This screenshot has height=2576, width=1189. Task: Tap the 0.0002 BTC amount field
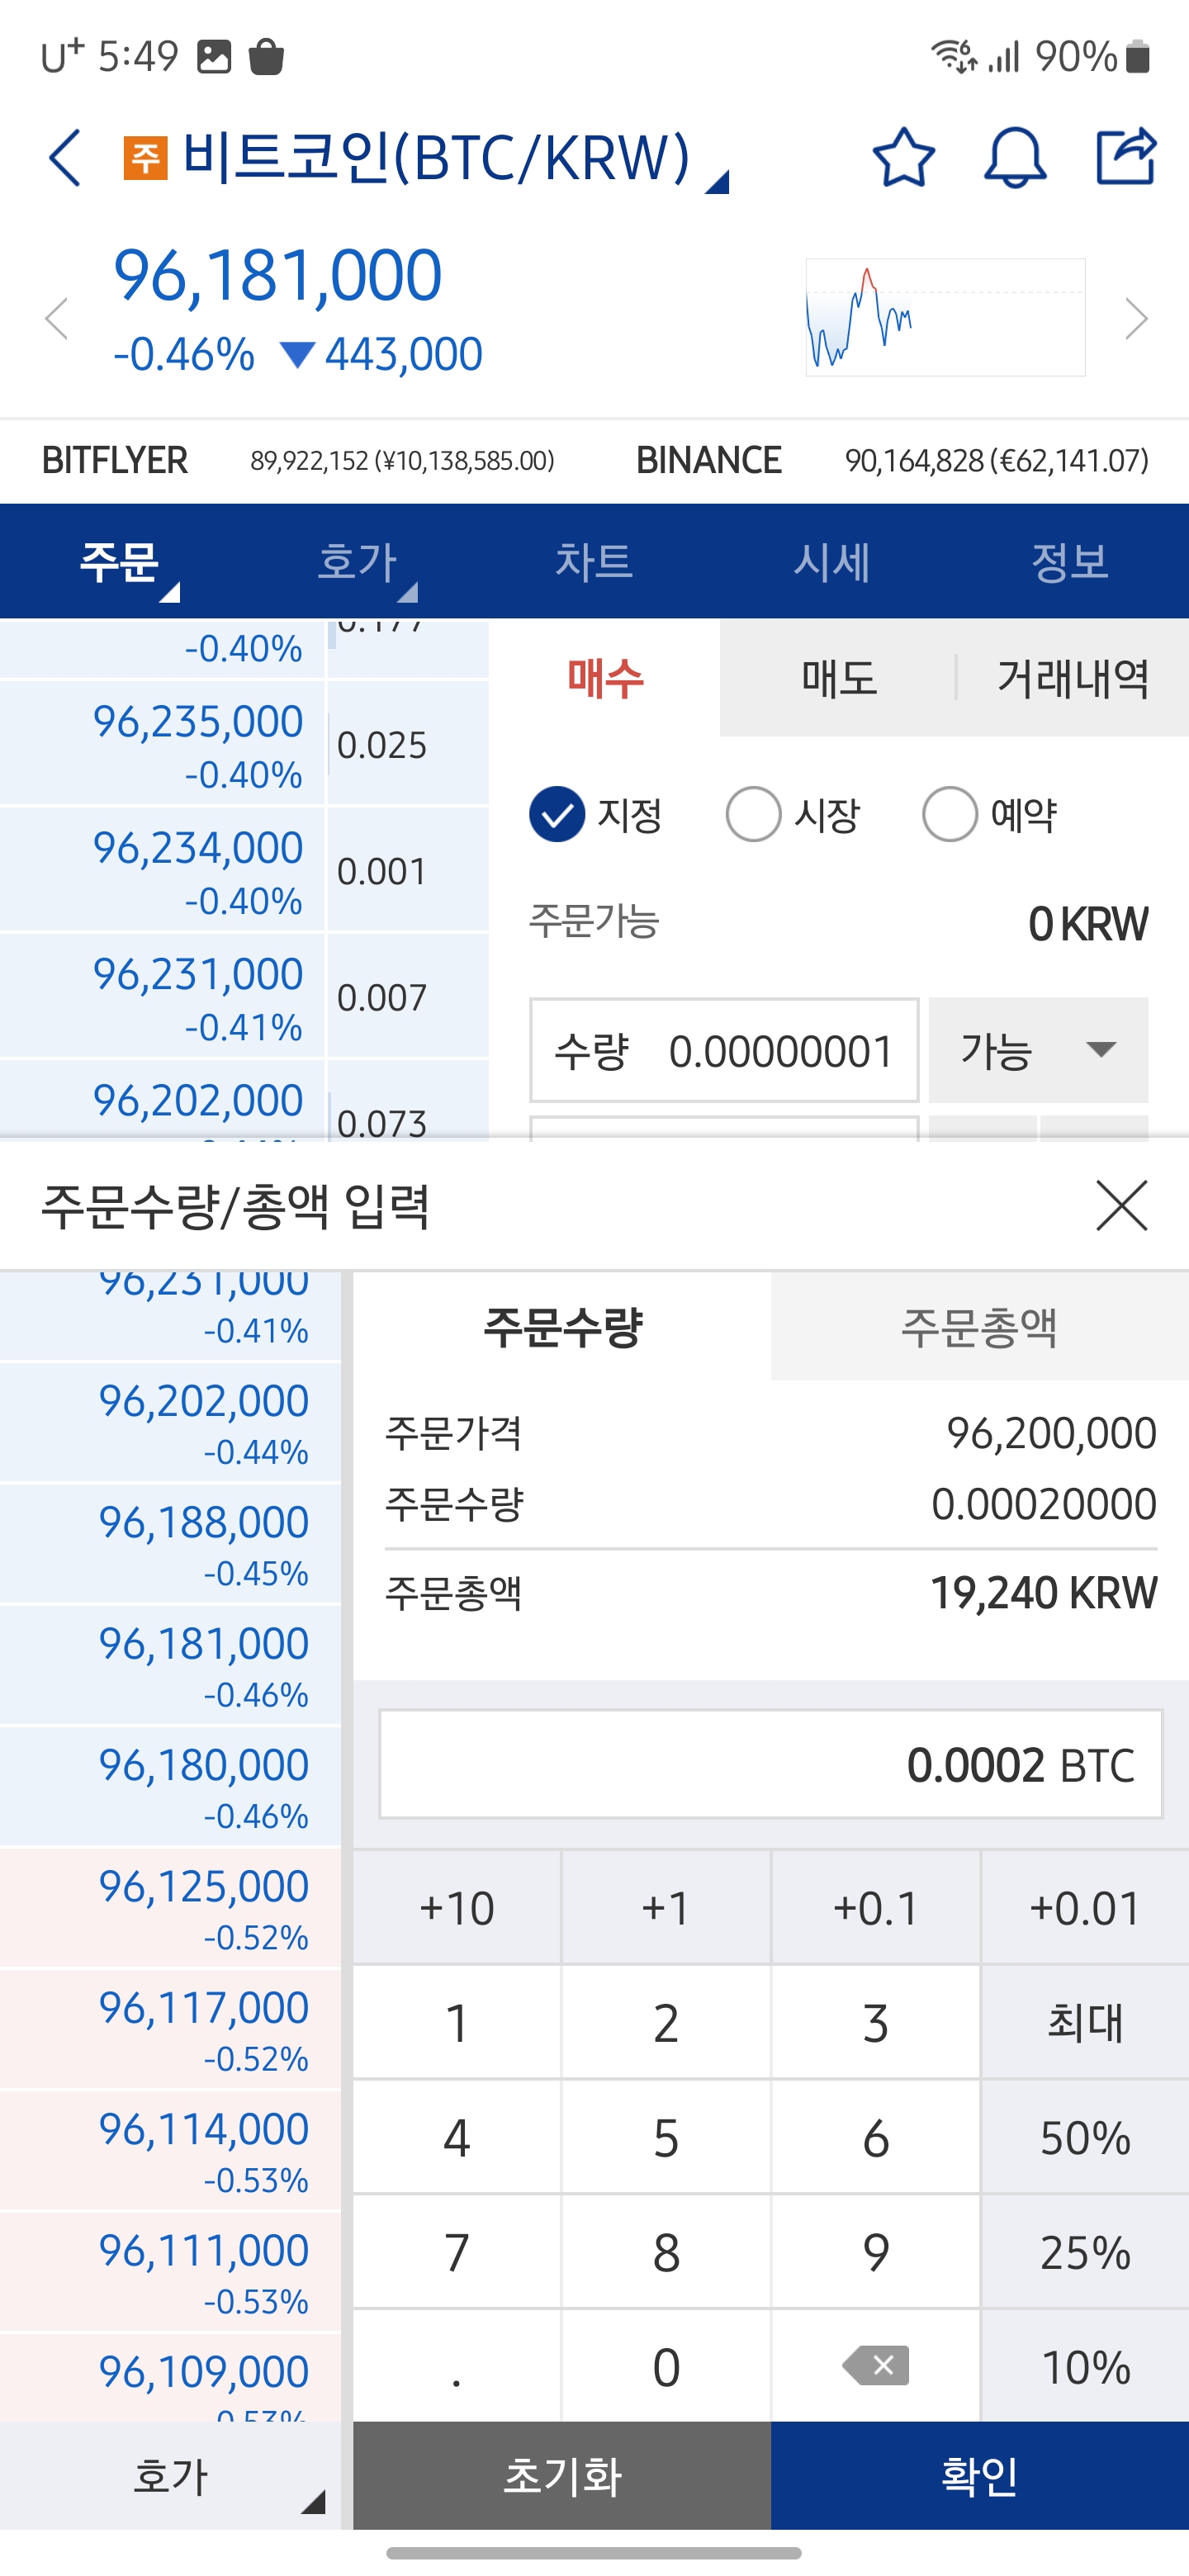(x=770, y=1764)
